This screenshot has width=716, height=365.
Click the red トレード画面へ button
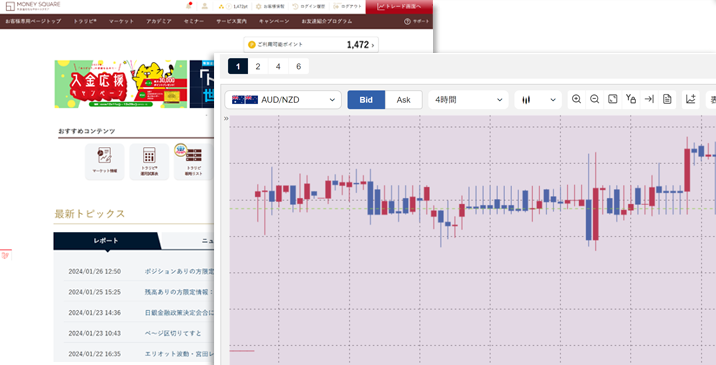tap(399, 6)
